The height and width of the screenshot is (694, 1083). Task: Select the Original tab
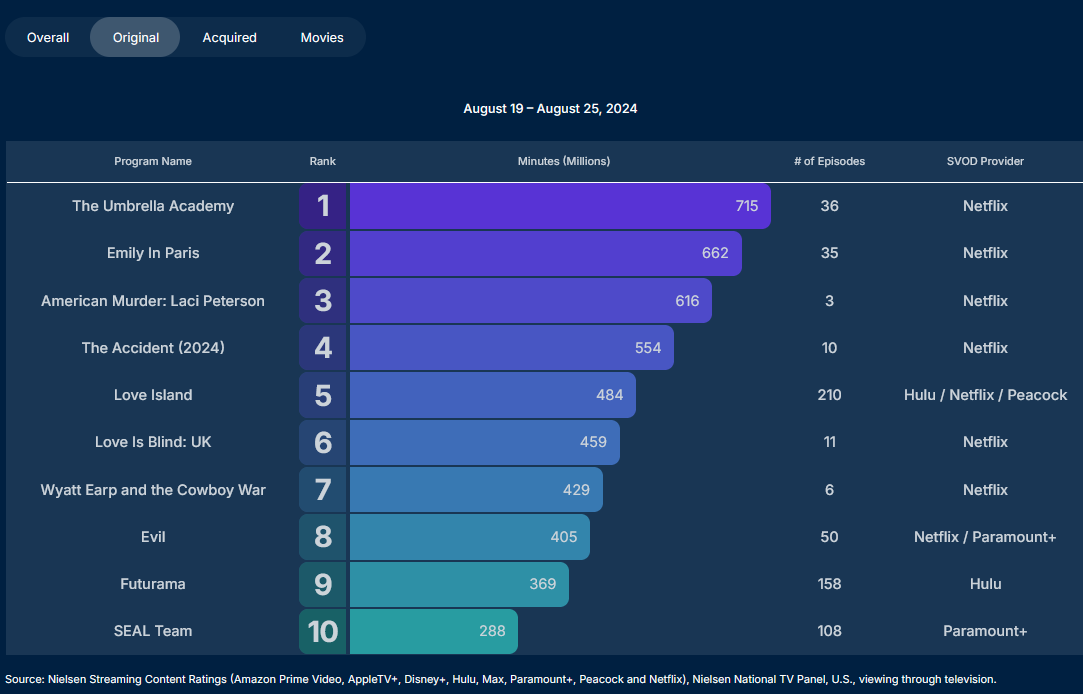(136, 38)
